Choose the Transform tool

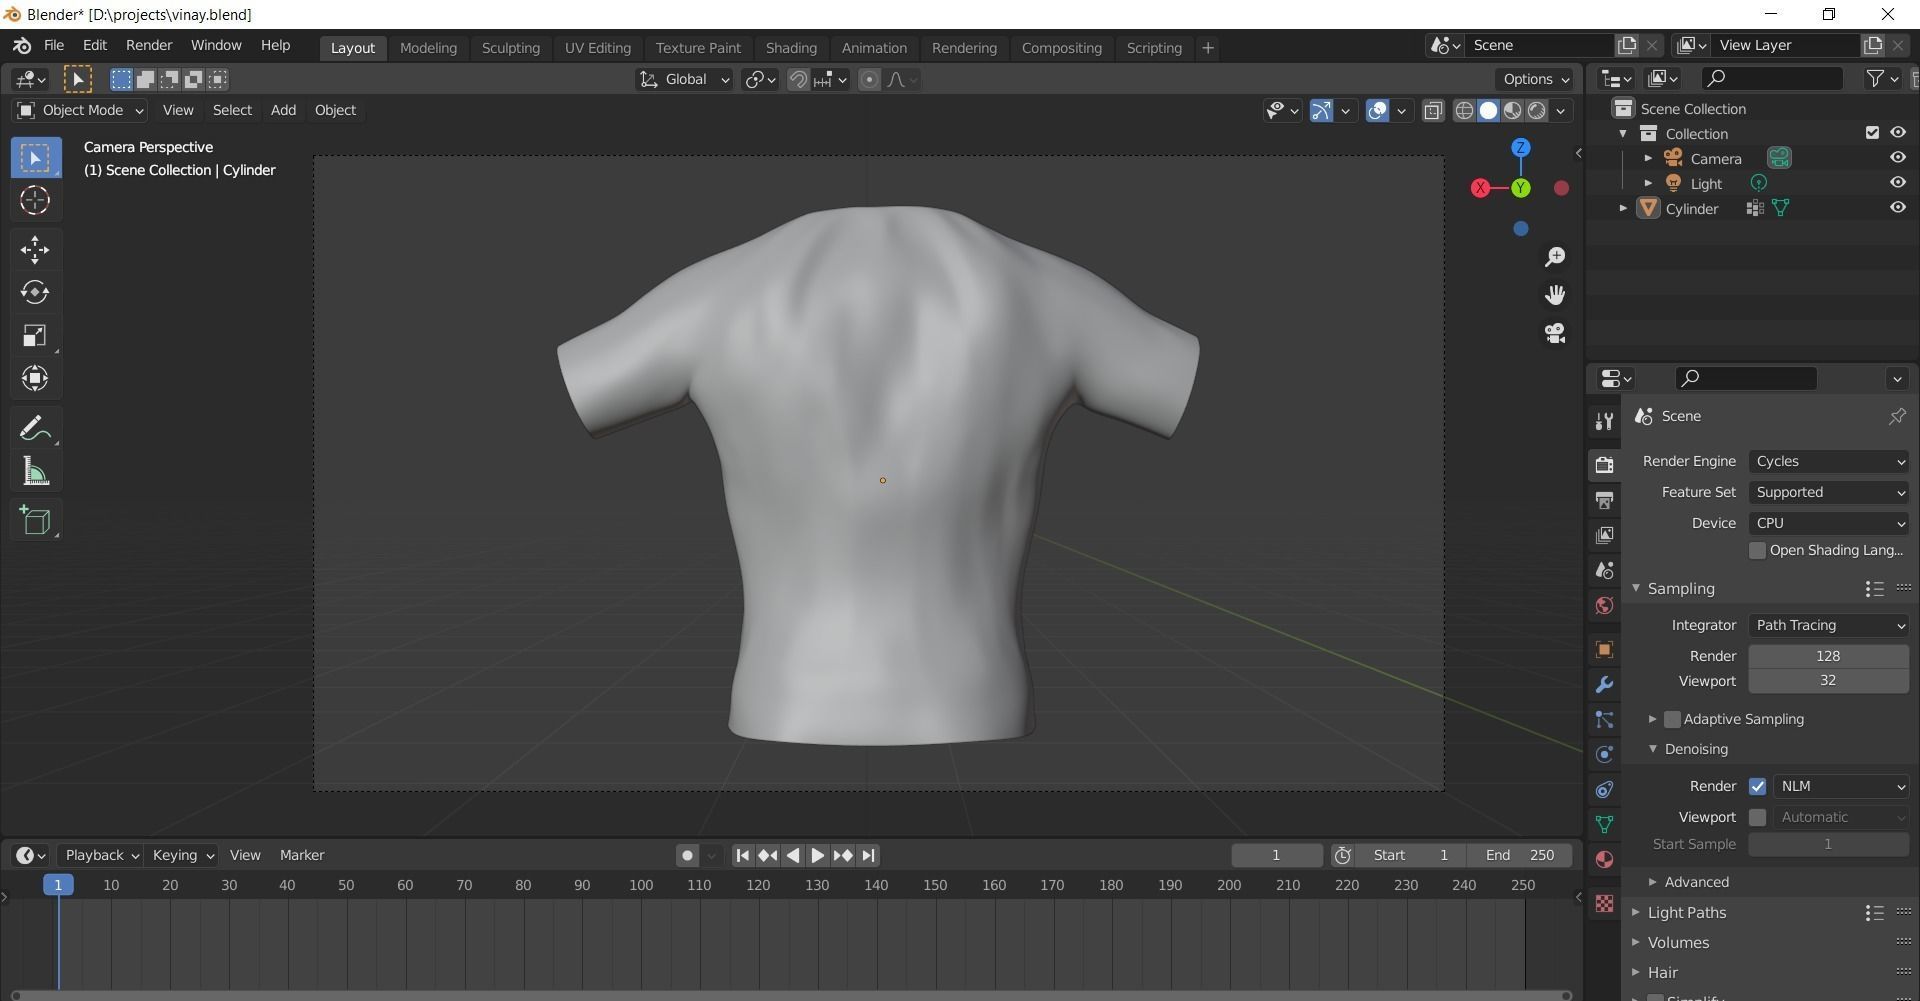click(36, 379)
